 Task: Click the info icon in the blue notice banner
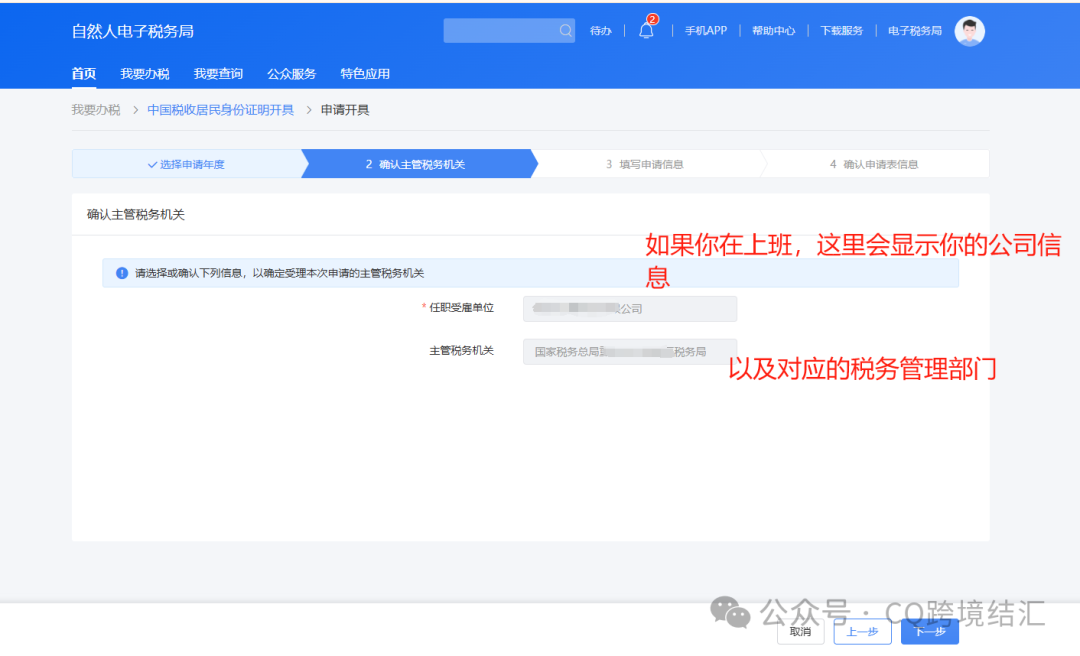[121, 272]
